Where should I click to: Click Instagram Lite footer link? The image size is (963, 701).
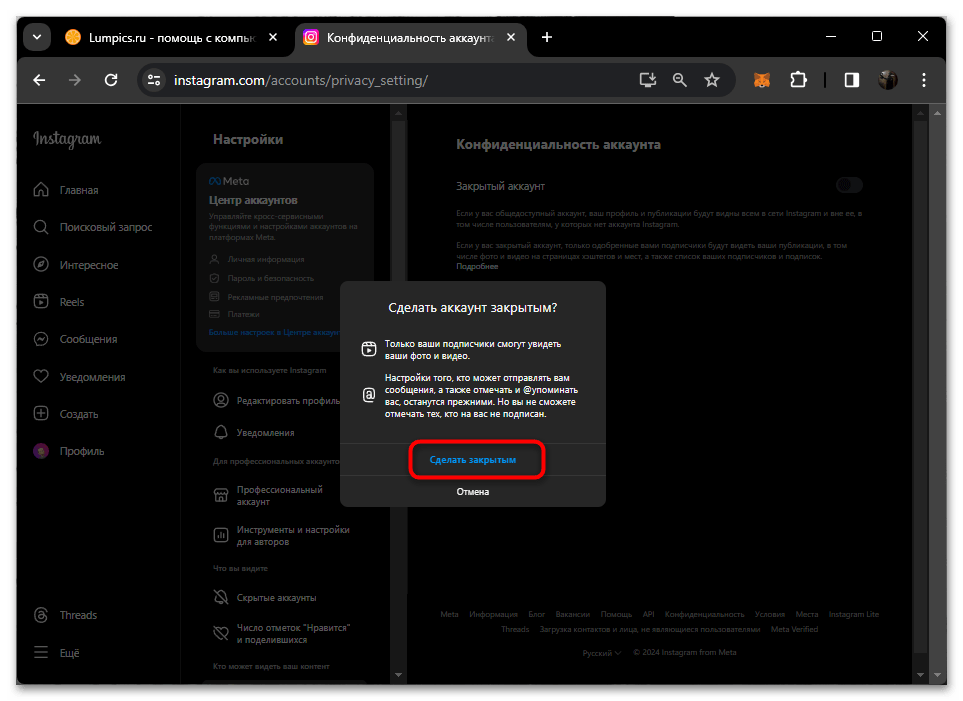(x=854, y=614)
